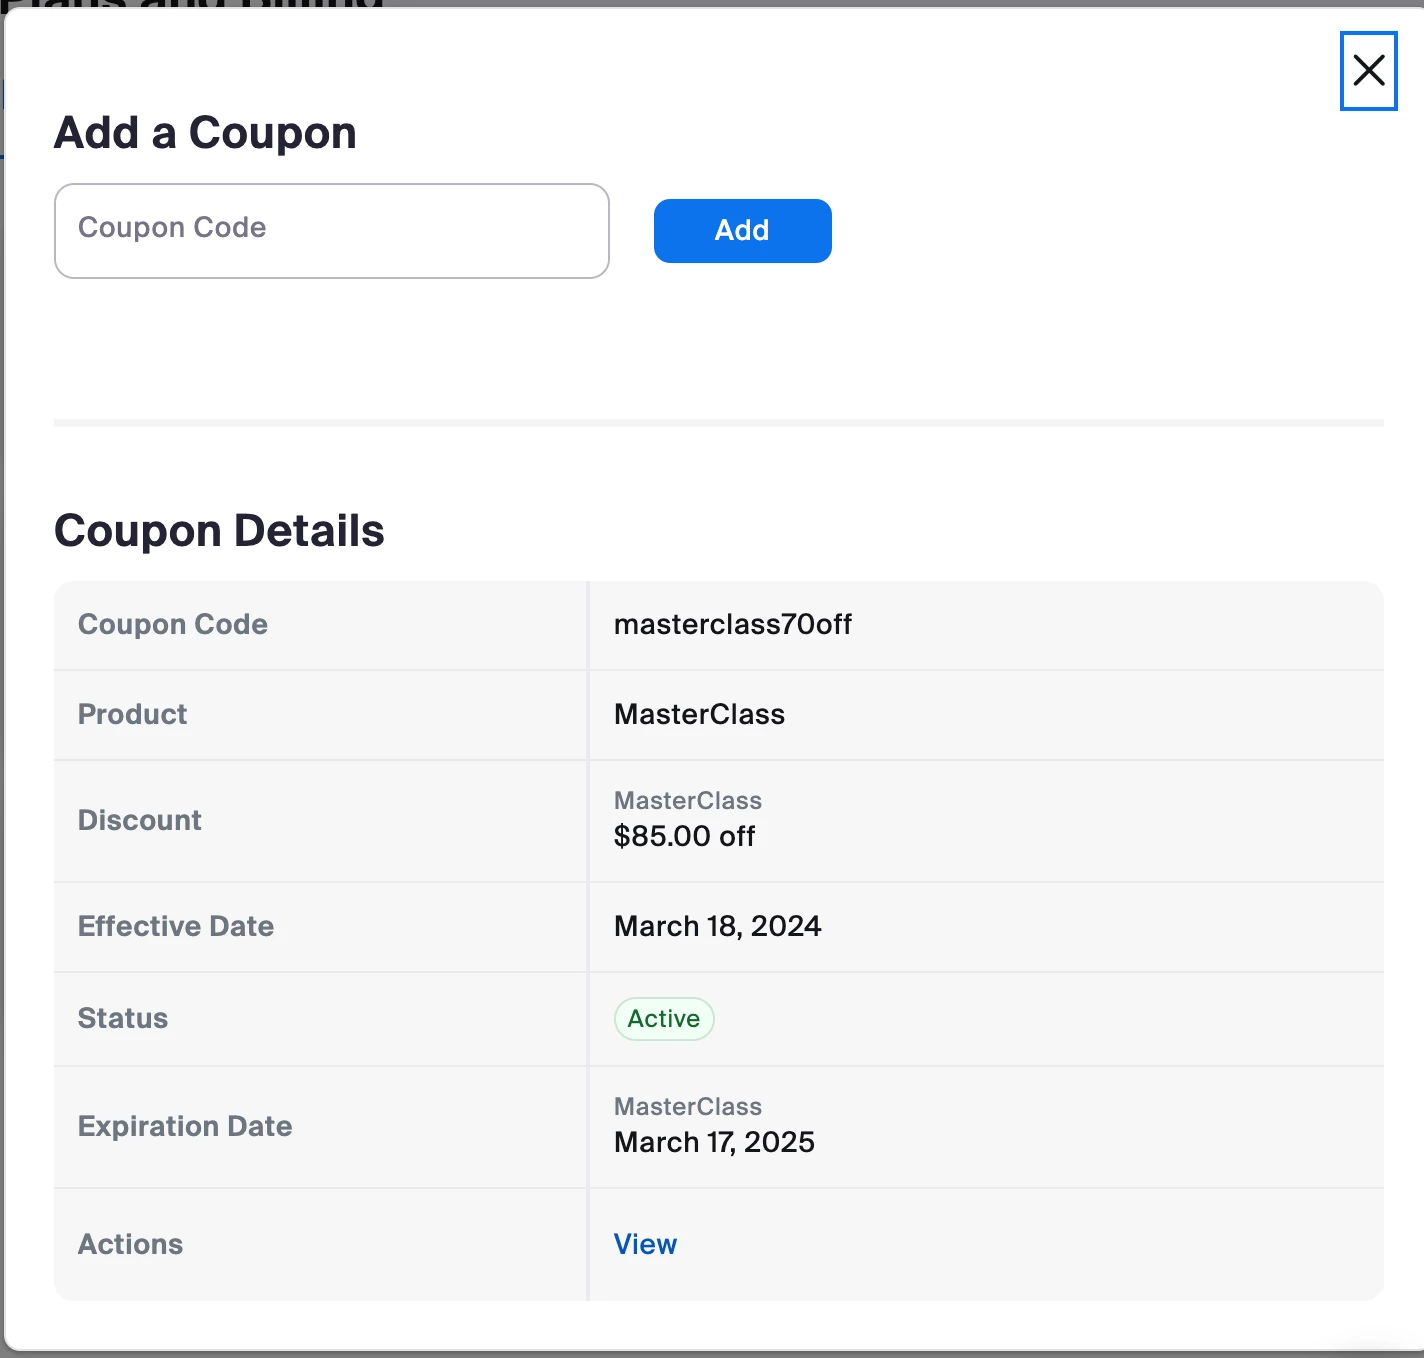Image resolution: width=1424 pixels, height=1358 pixels.
Task: Click the Coupon Details heading
Action: coord(219,531)
